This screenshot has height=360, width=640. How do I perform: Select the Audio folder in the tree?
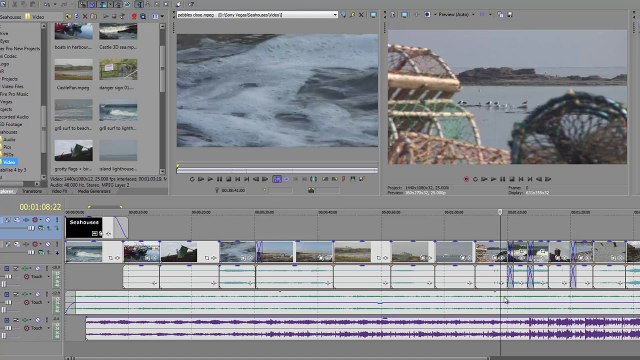pos(9,140)
